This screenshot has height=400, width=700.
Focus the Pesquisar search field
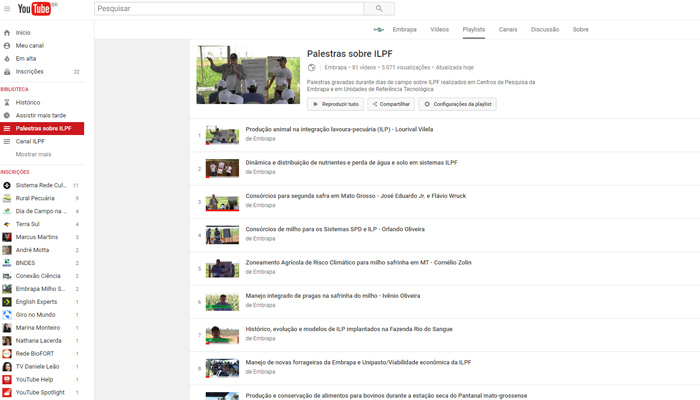228,9
